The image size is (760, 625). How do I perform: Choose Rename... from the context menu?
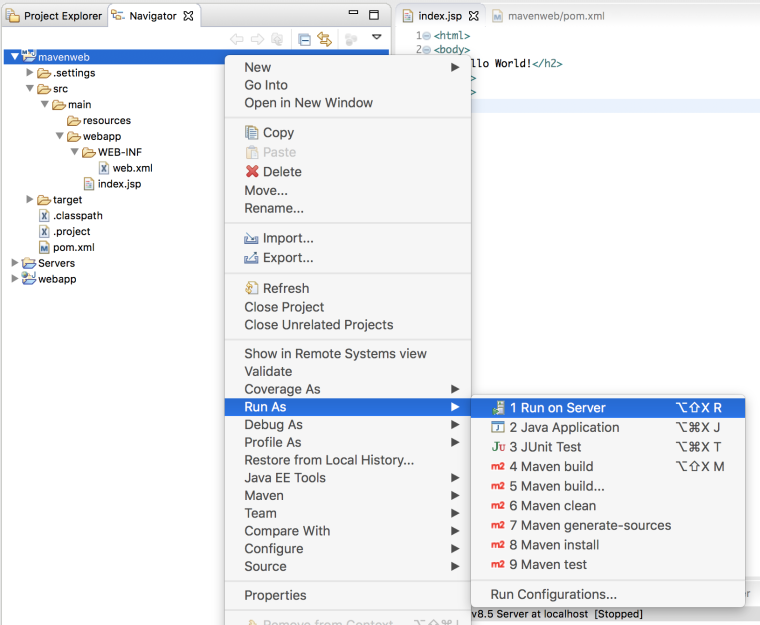[x=348, y=208]
